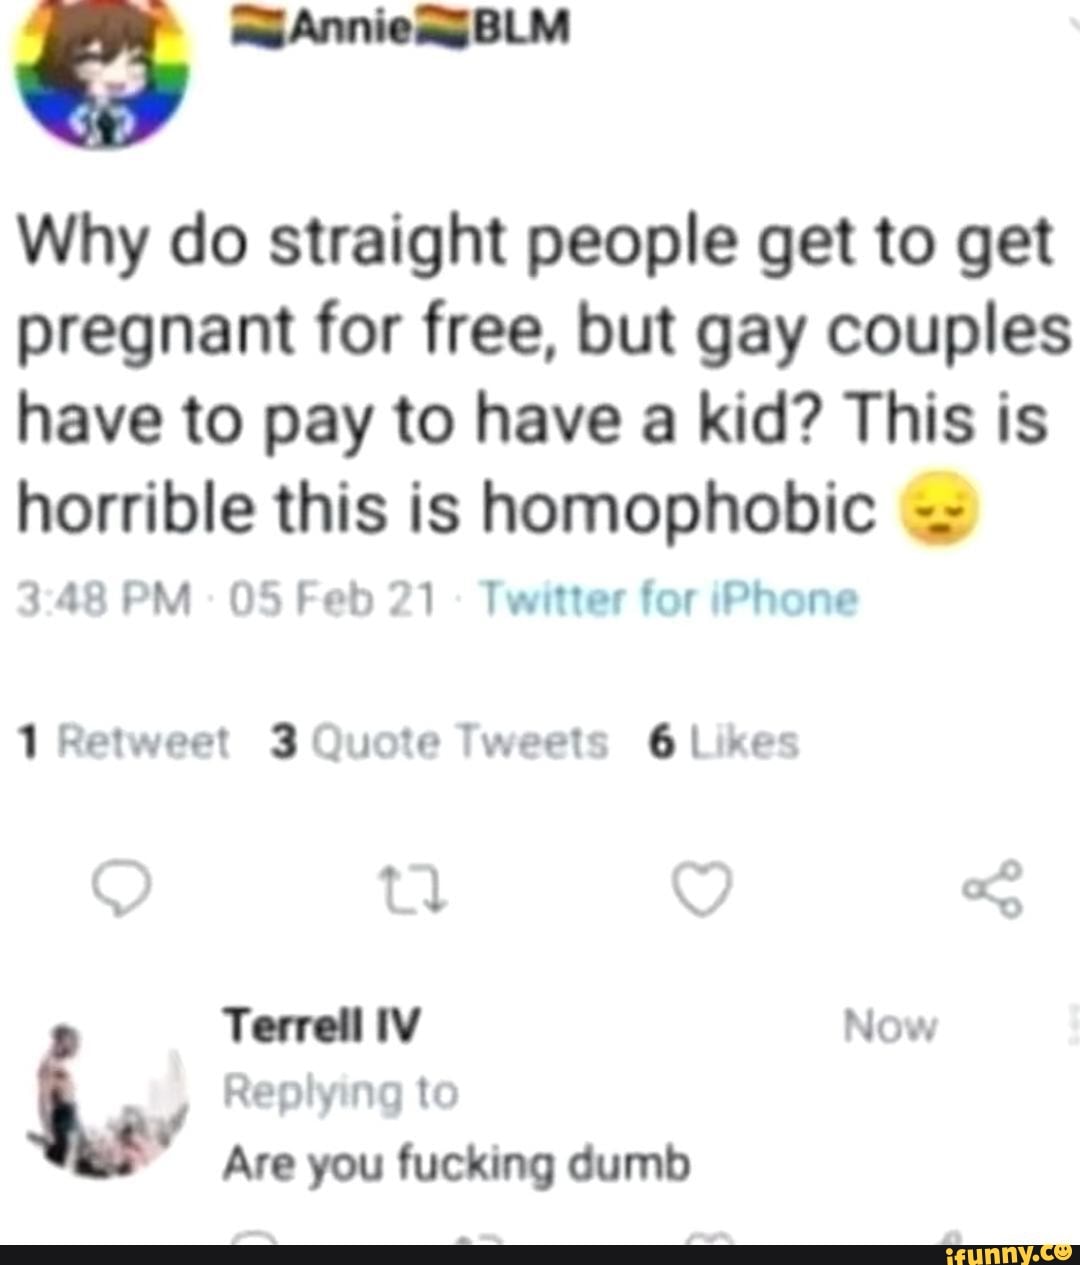Click the AnnieBLM display name
1080x1265 pixels.
[x=400, y=30]
